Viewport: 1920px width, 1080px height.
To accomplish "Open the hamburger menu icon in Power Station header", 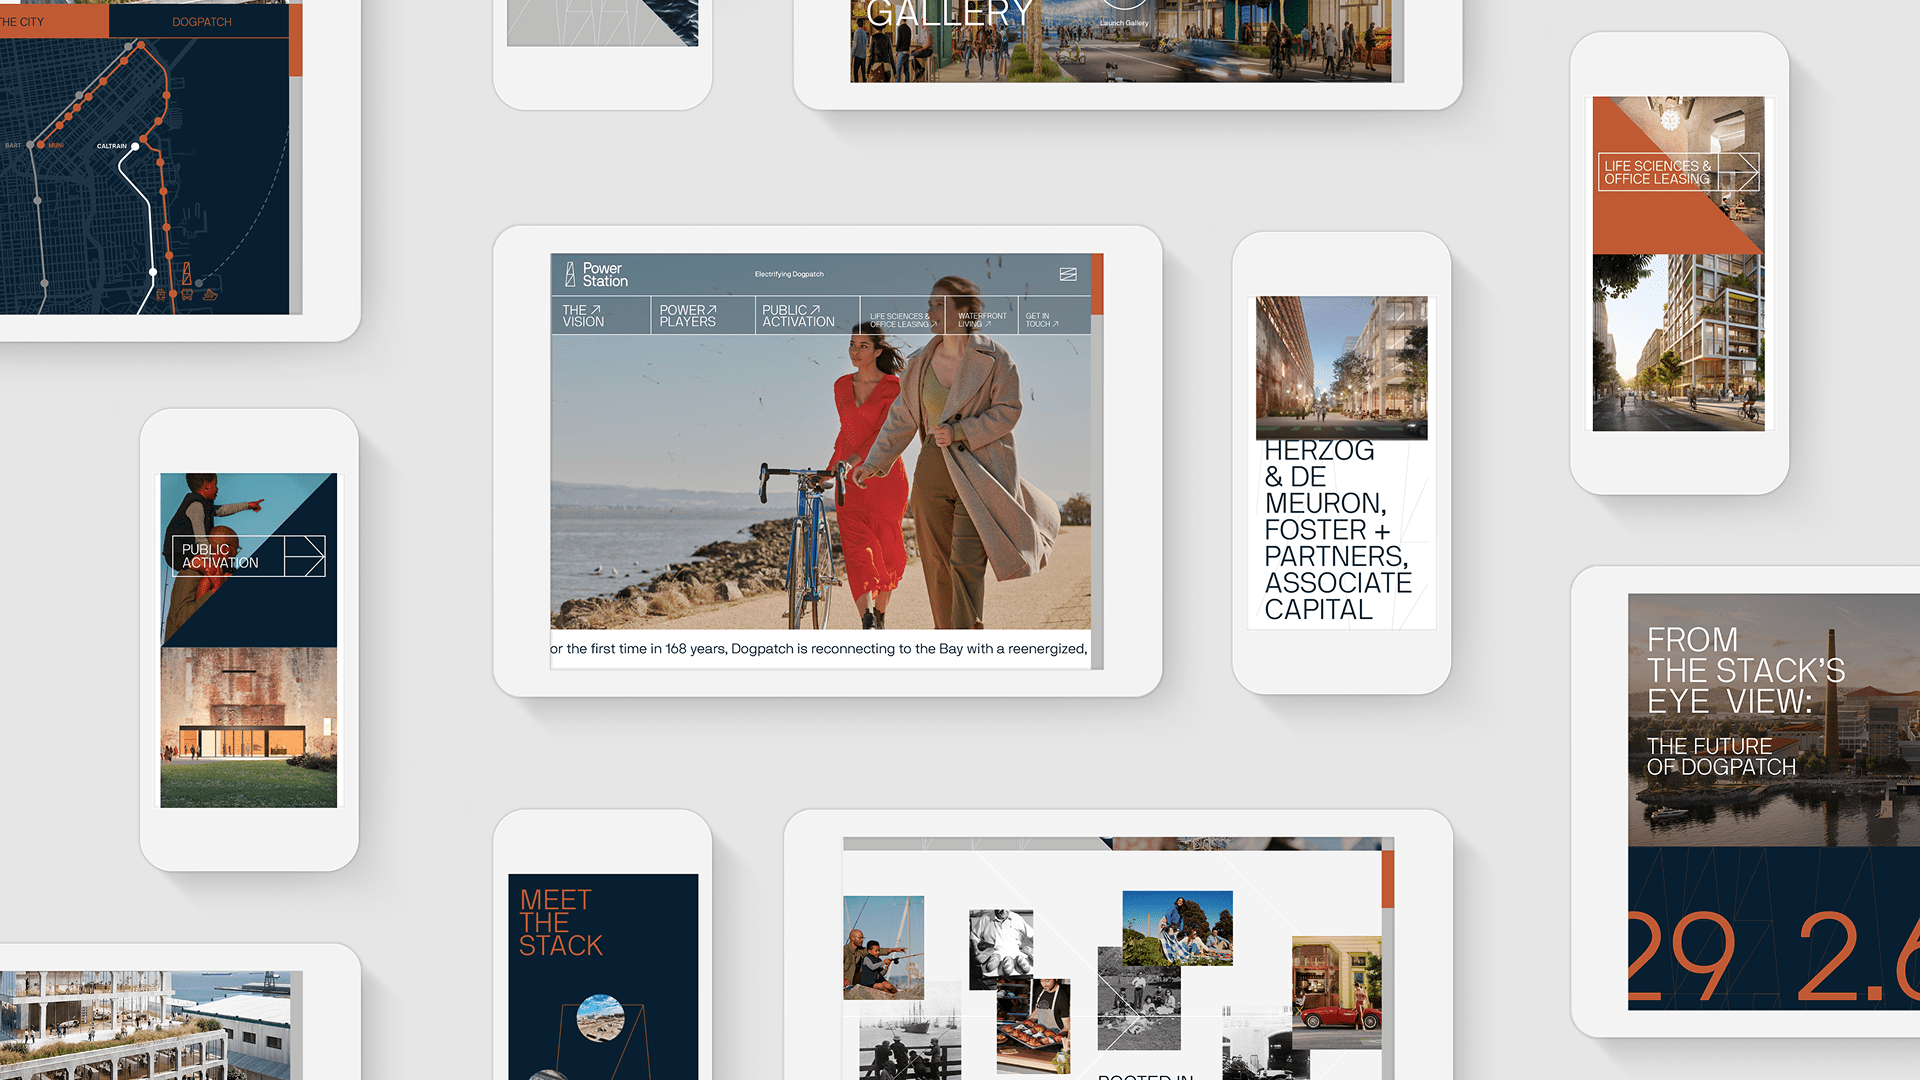I will [1068, 274].
